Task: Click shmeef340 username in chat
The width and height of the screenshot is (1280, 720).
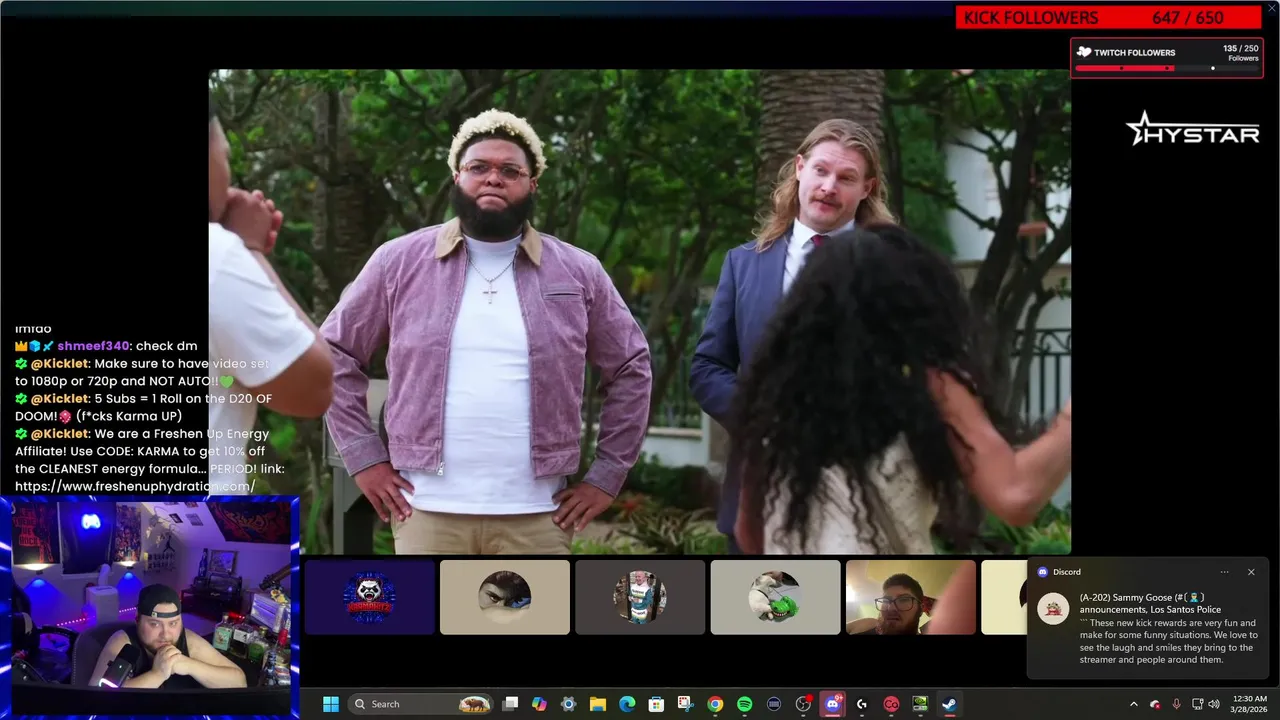Action: [93, 346]
